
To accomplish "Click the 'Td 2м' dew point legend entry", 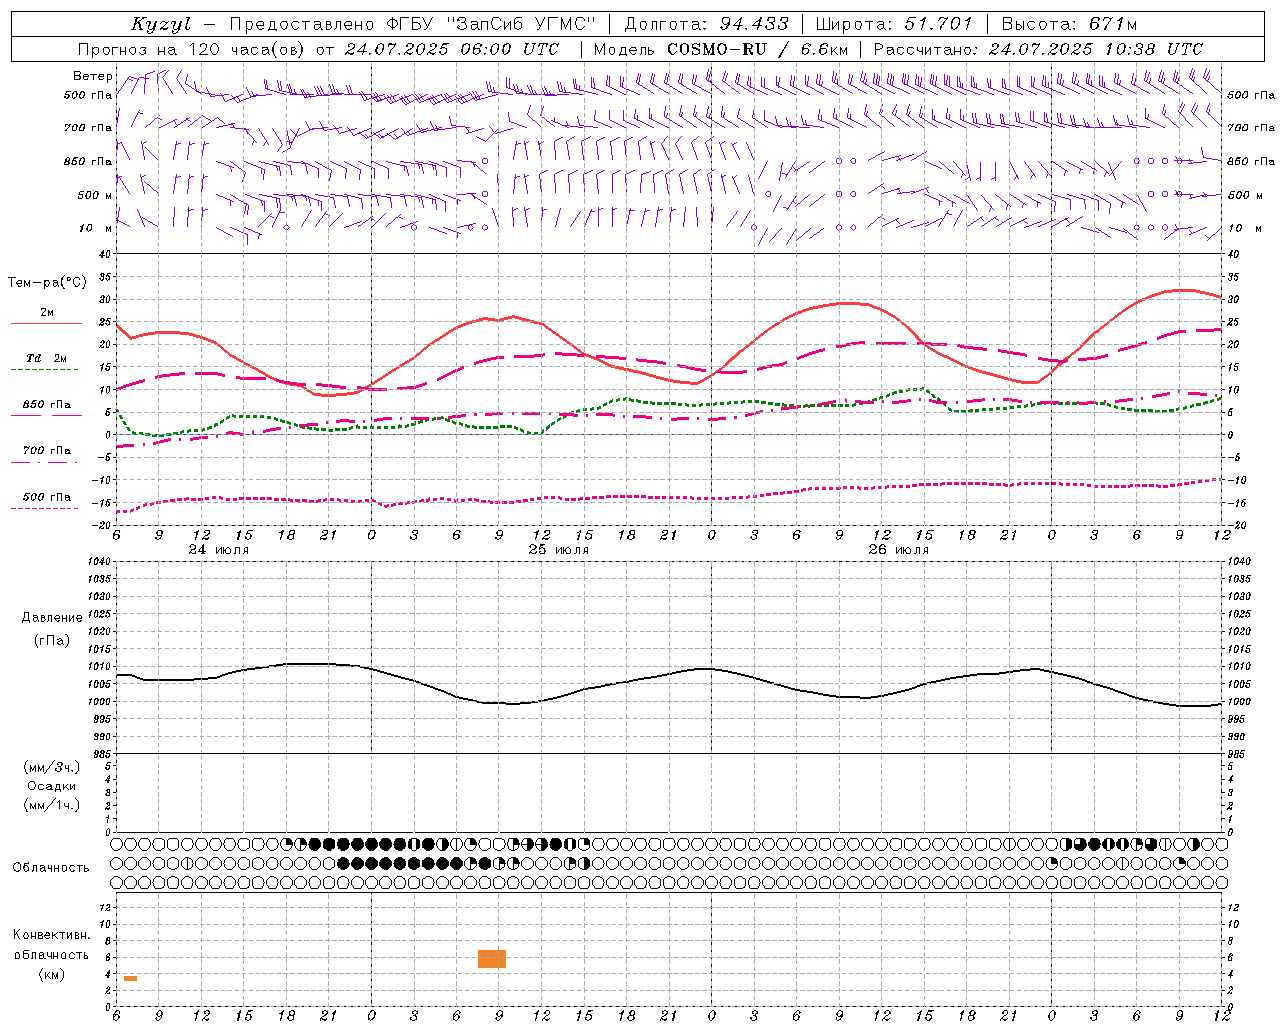I will click(x=46, y=358).
